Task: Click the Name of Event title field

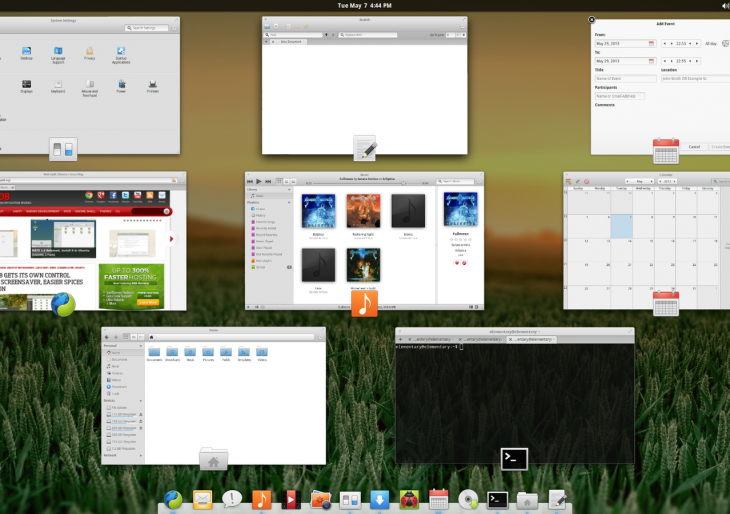Action: tap(625, 78)
